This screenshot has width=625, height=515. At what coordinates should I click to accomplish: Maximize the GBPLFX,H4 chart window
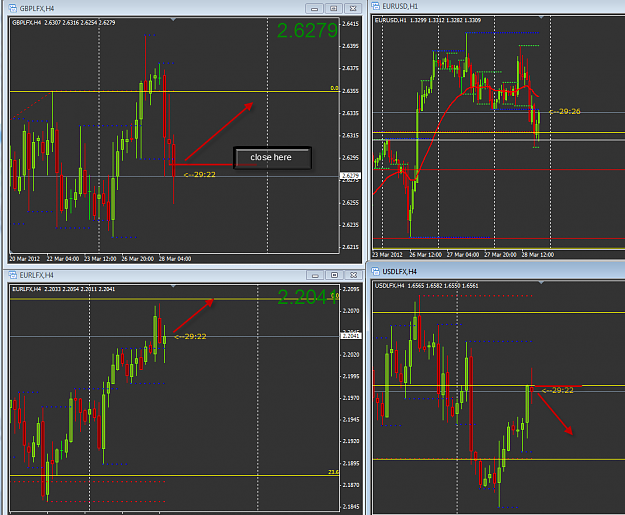(334, 8)
